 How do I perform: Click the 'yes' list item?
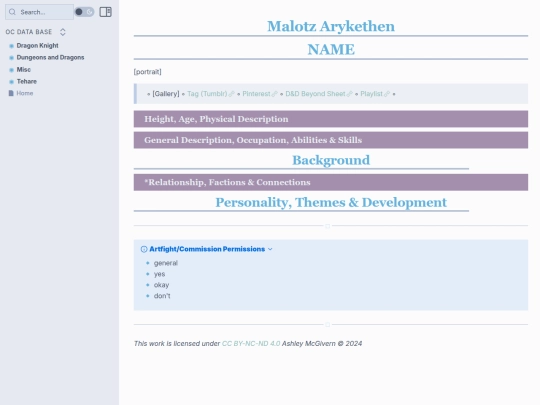click(159, 274)
